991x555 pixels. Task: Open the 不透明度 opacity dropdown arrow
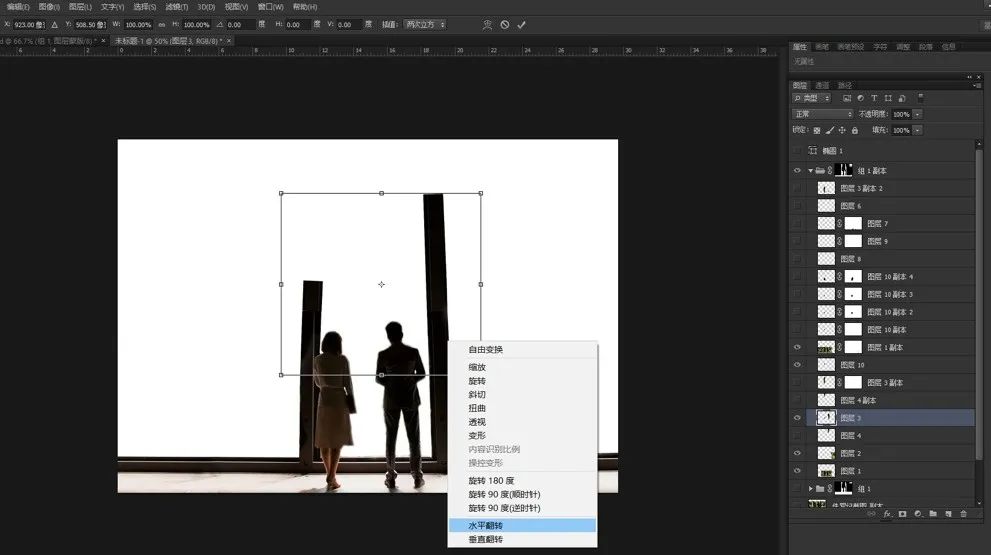click(x=918, y=114)
